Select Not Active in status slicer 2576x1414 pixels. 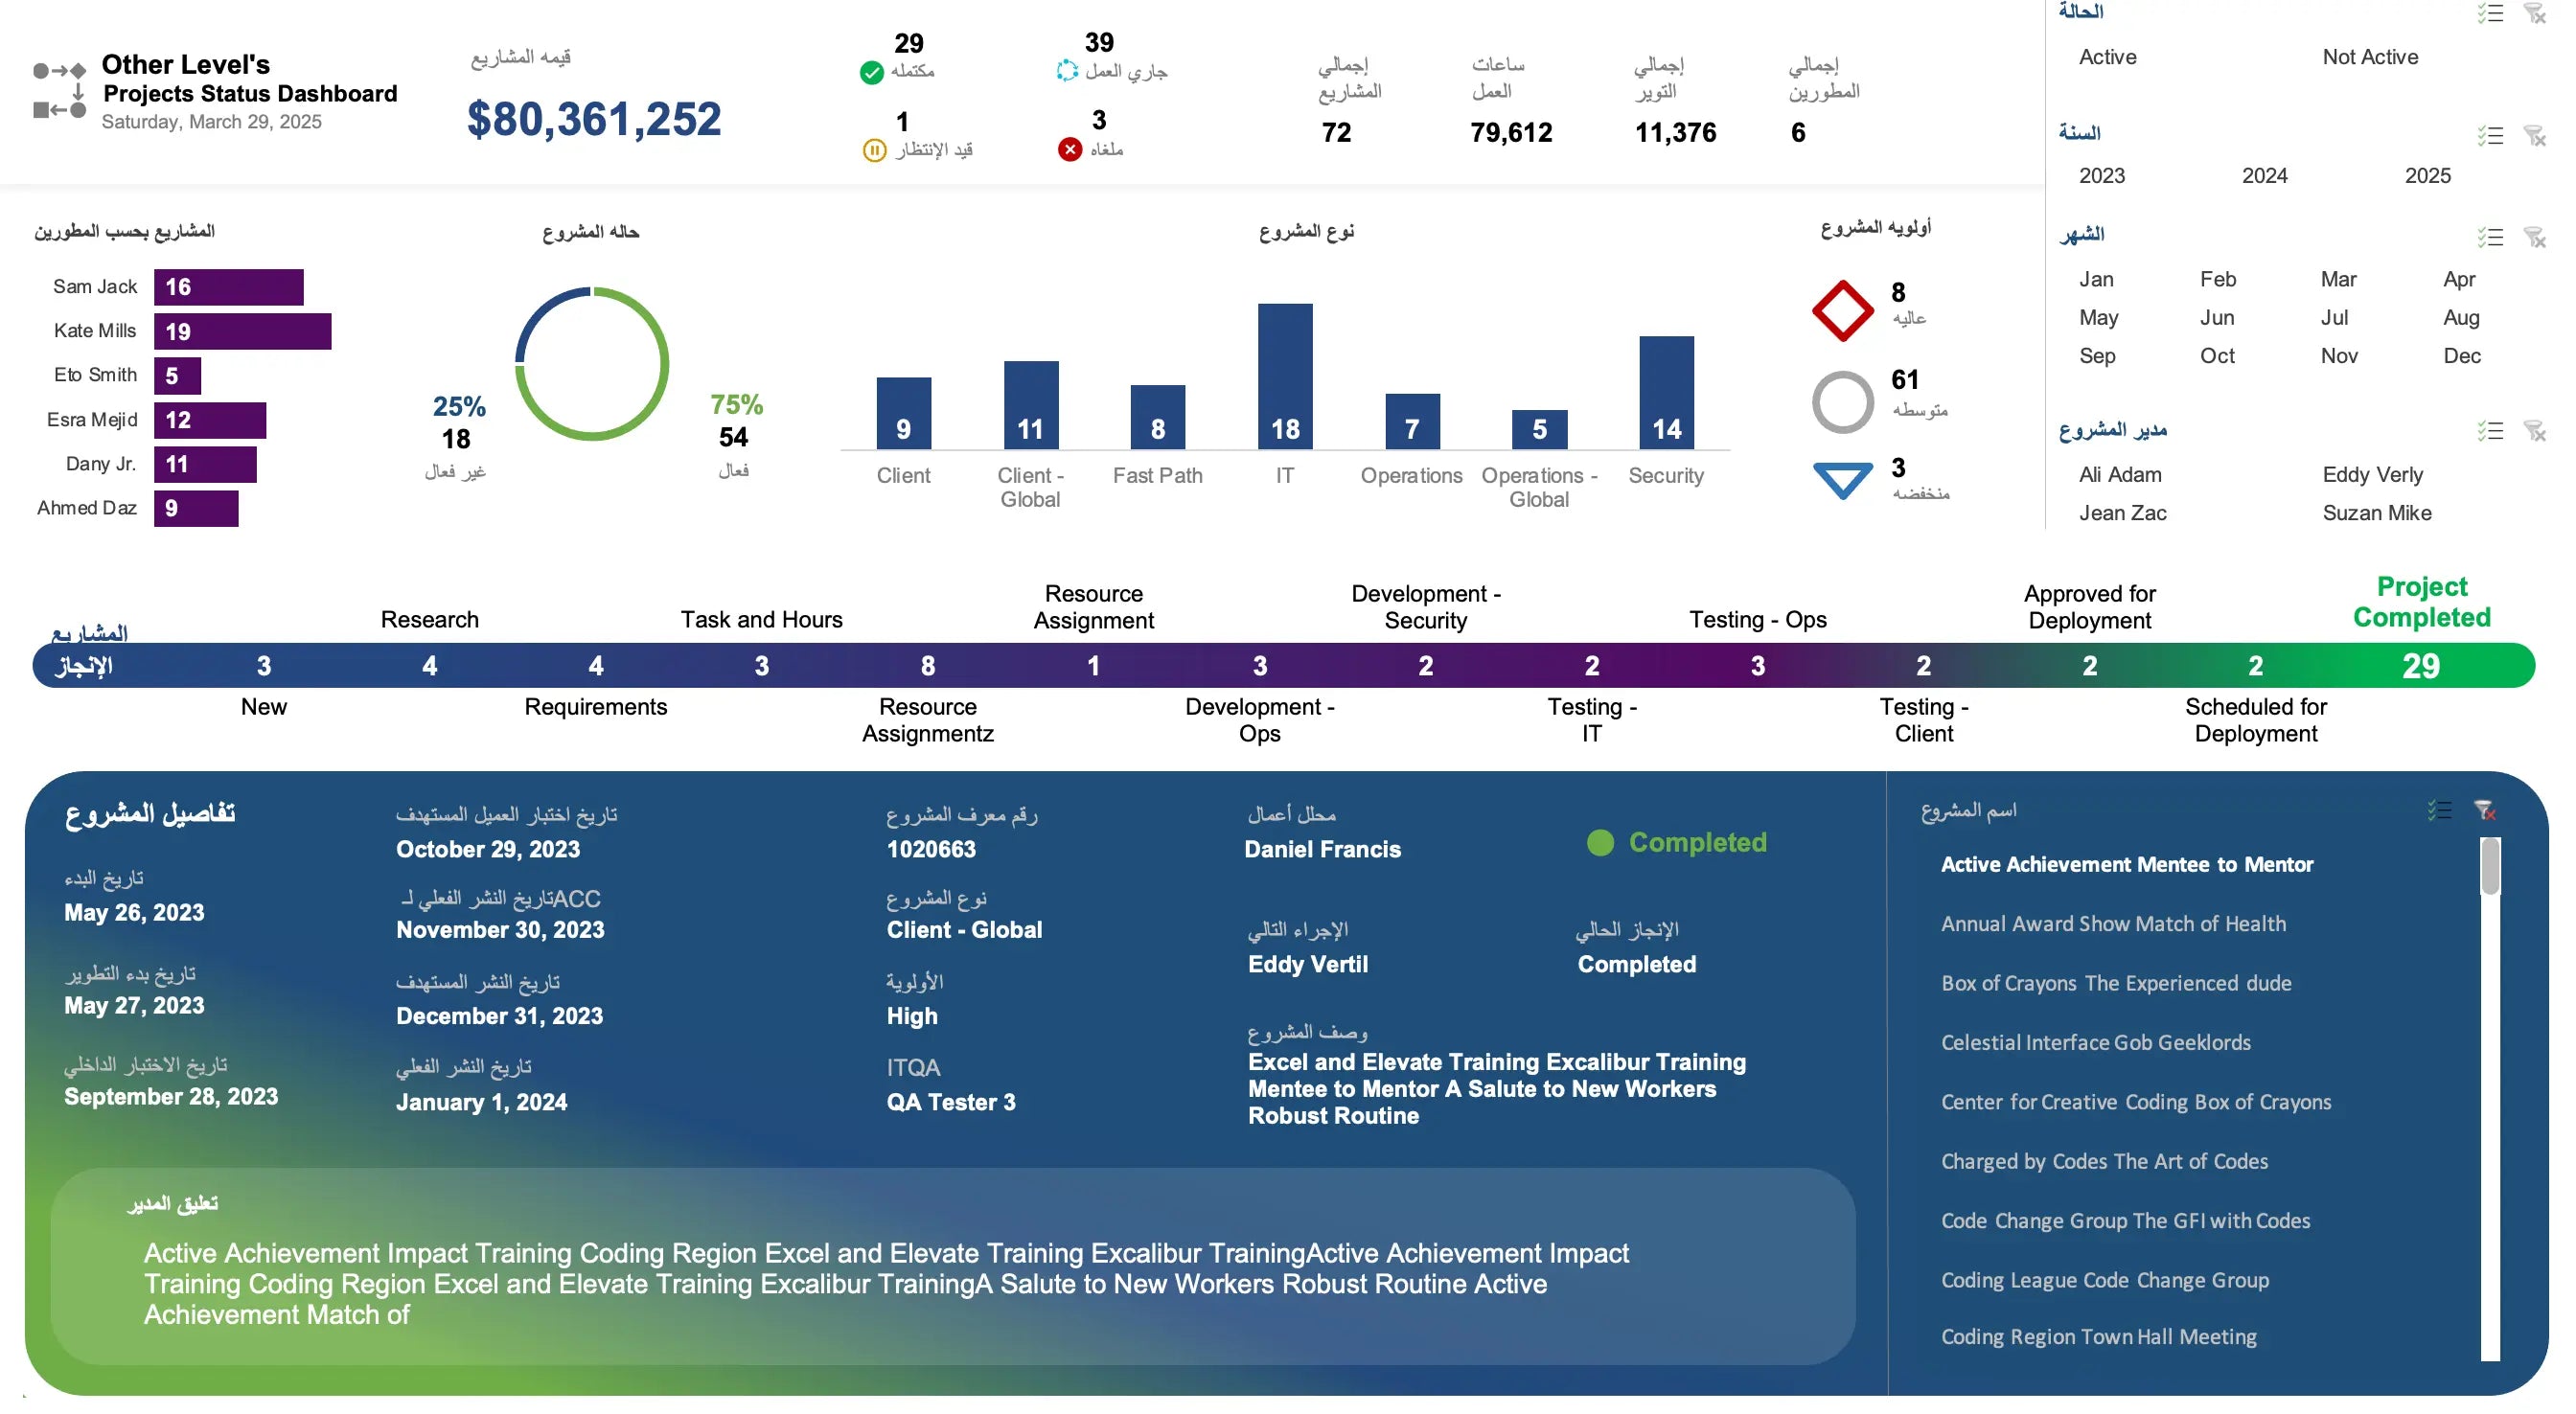click(2369, 57)
